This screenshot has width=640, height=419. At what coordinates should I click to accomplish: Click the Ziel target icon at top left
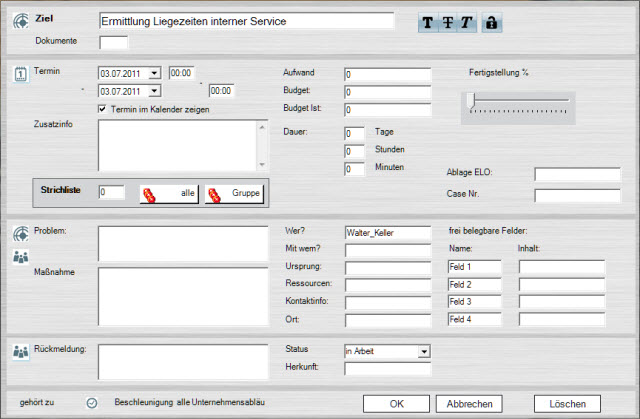click(x=20, y=19)
